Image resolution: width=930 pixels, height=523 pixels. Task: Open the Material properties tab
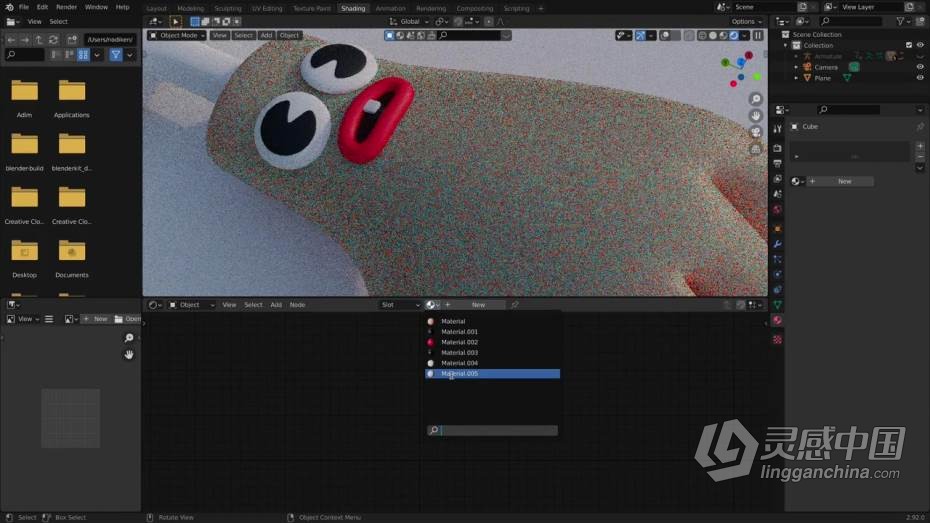[778, 320]
